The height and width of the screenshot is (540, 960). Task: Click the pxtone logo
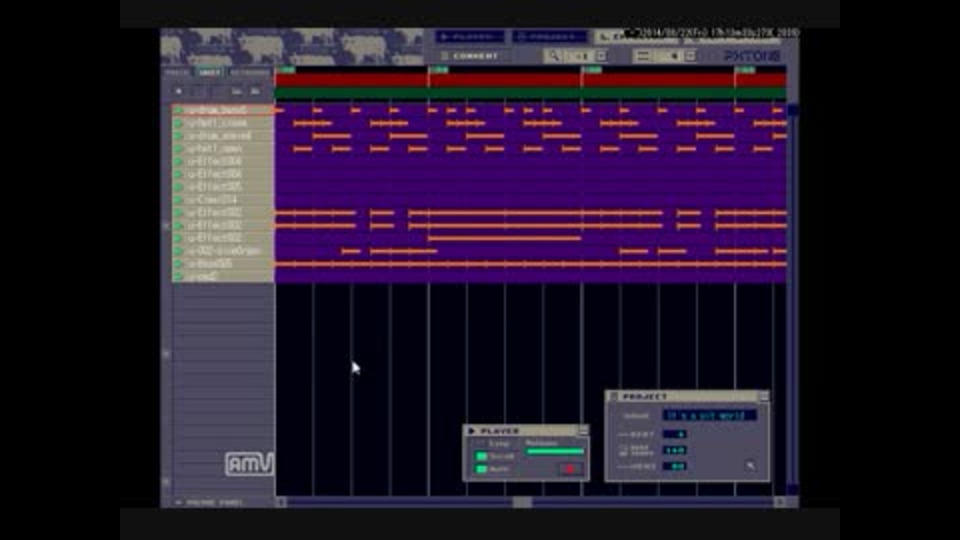click(x=752, y=56)
